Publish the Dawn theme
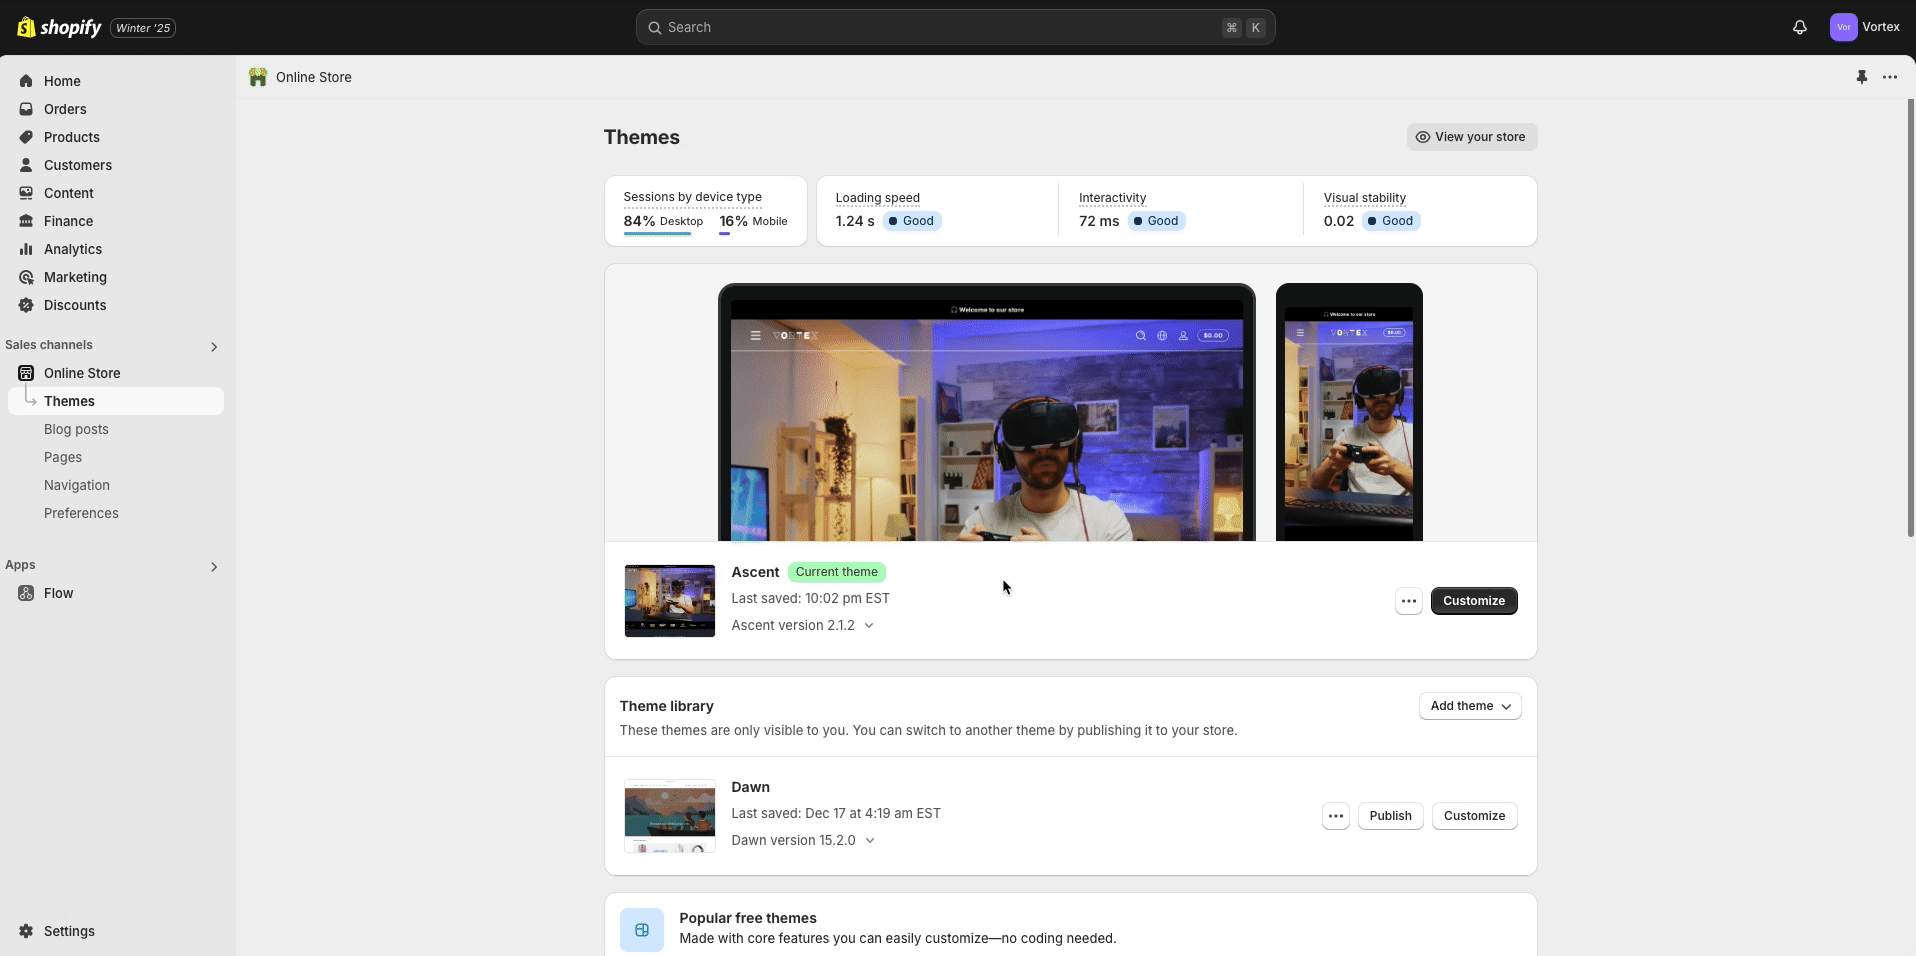Viewport: 1916px width, 956px height. pyautogui.click(x=1390, y=816)
